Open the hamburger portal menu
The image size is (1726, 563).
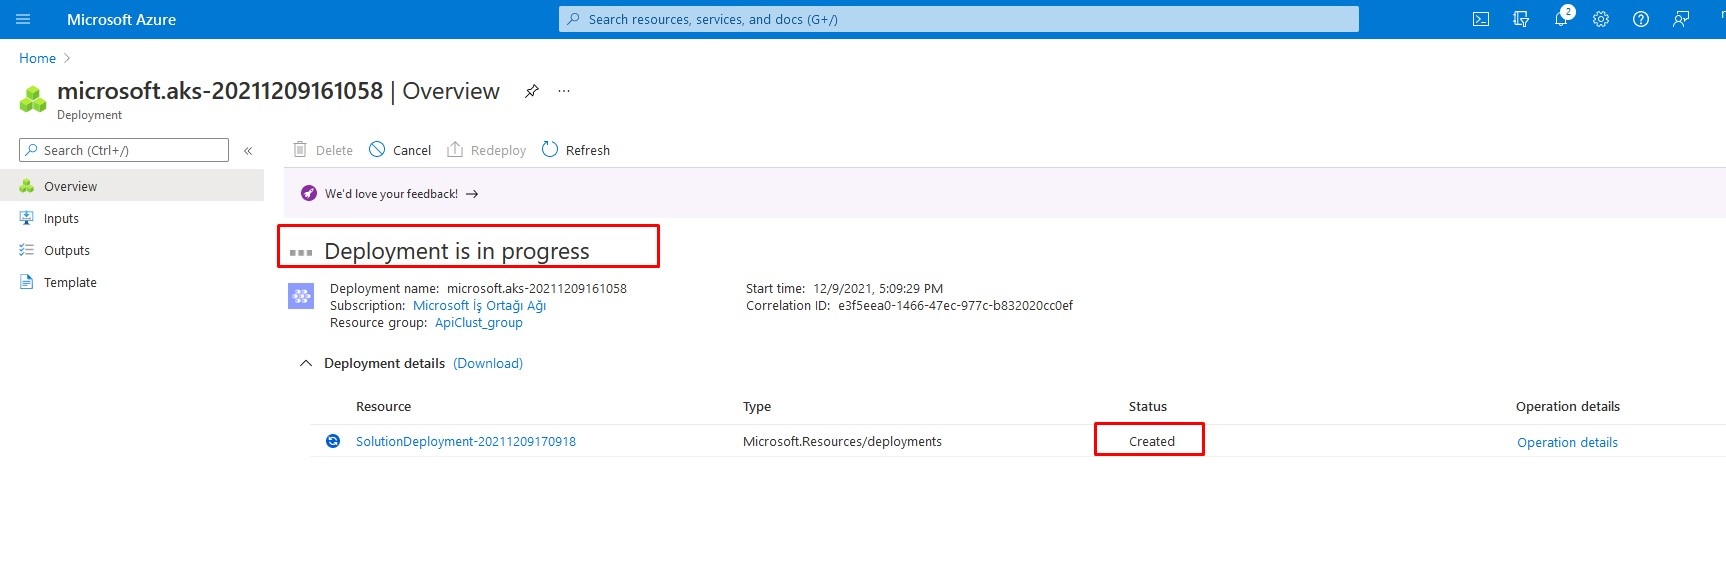(23, 19)
